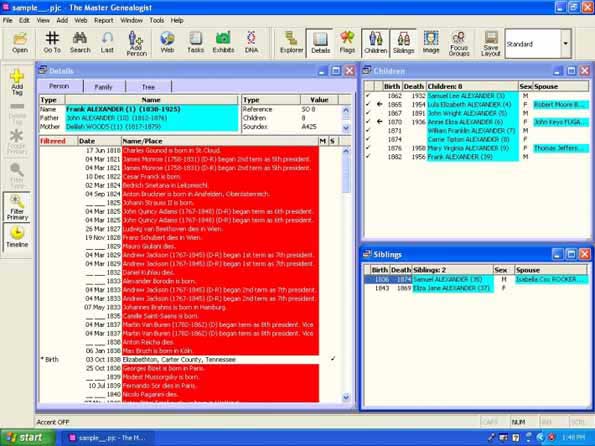This screenshot has width=595, height=446.
Task: Toggle the Children window icon
Action: 375,43
